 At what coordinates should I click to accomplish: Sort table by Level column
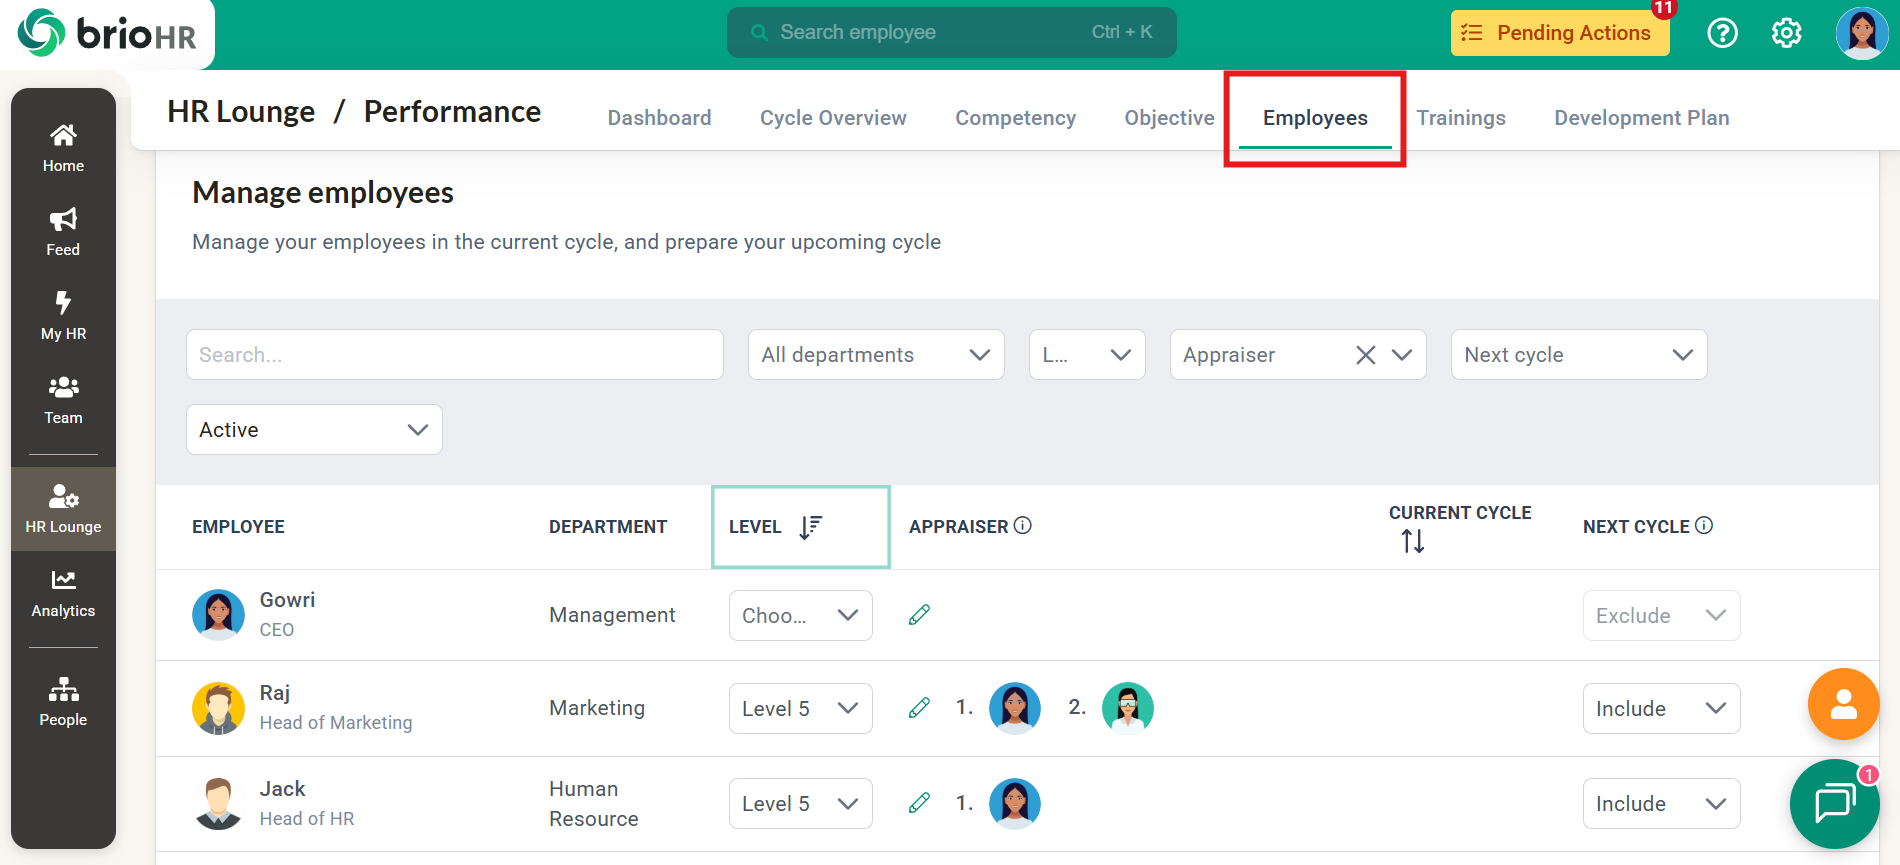(810, 527)
